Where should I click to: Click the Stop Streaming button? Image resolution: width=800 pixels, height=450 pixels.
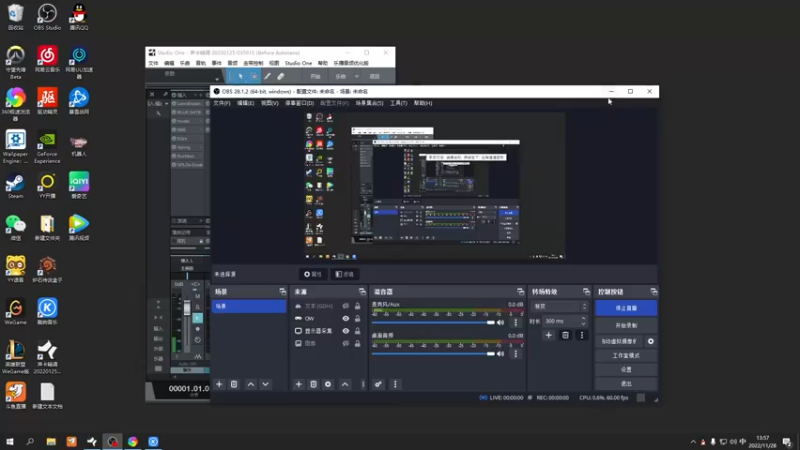[626, 308]
